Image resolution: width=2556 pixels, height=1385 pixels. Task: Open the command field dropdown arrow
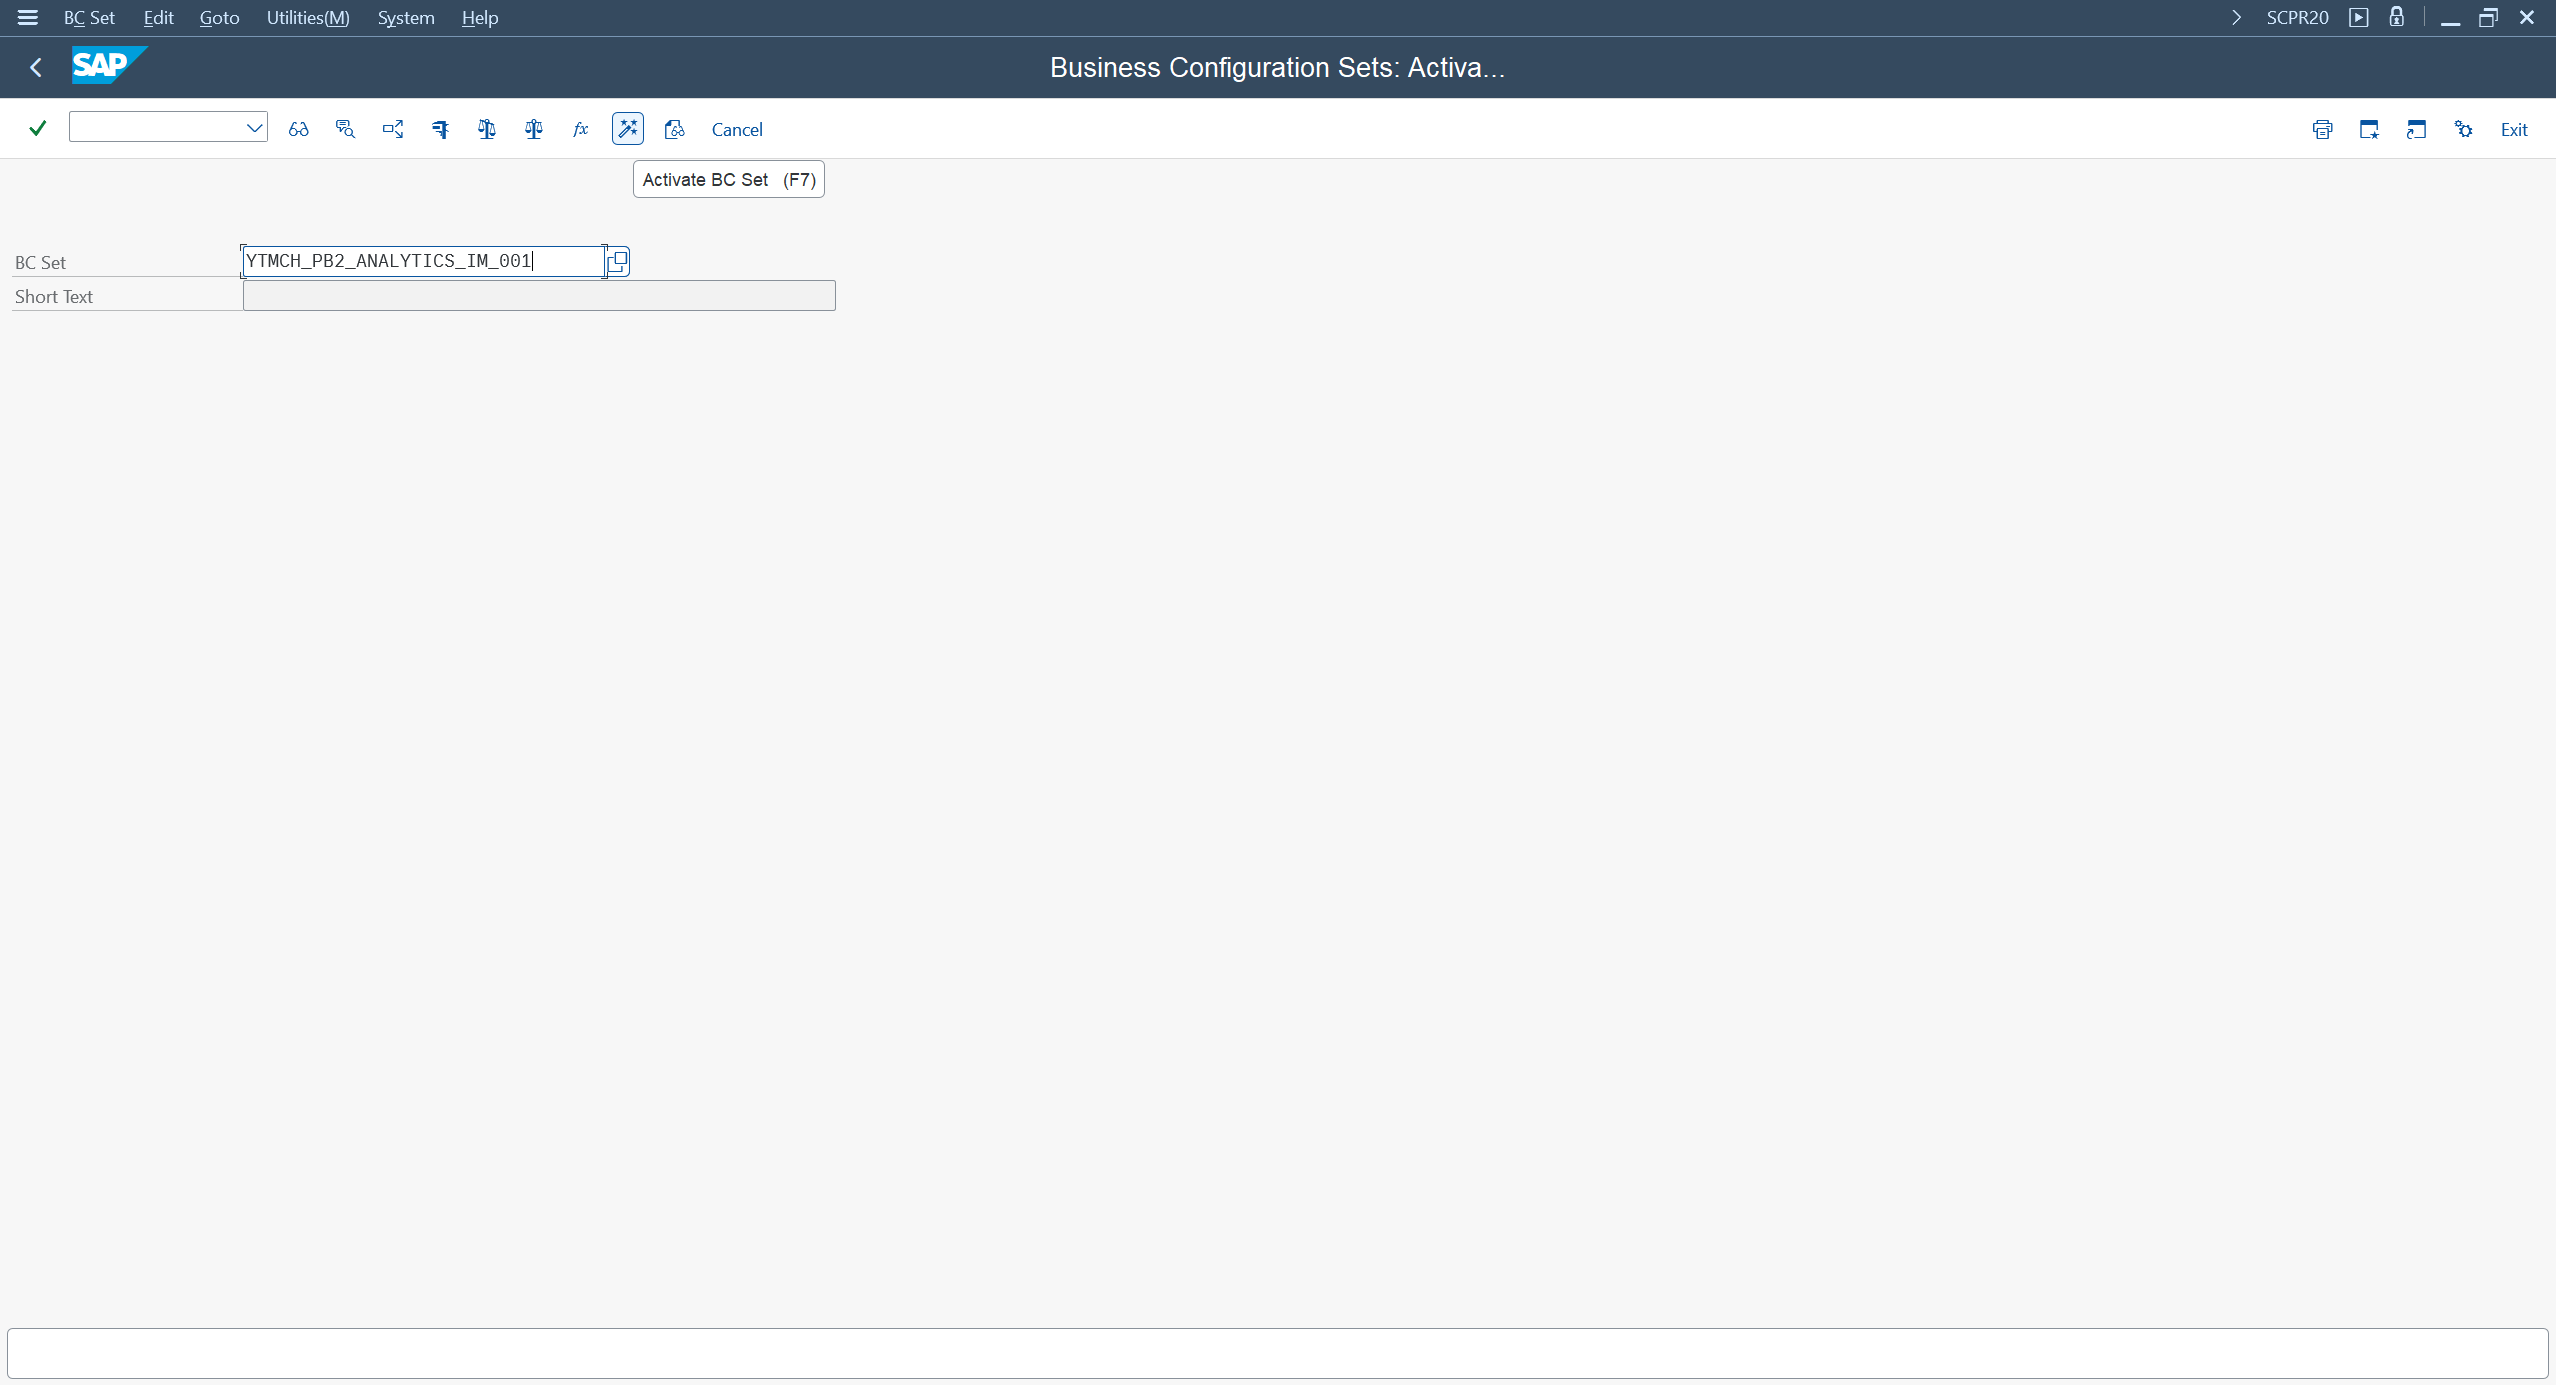point(254,127)
